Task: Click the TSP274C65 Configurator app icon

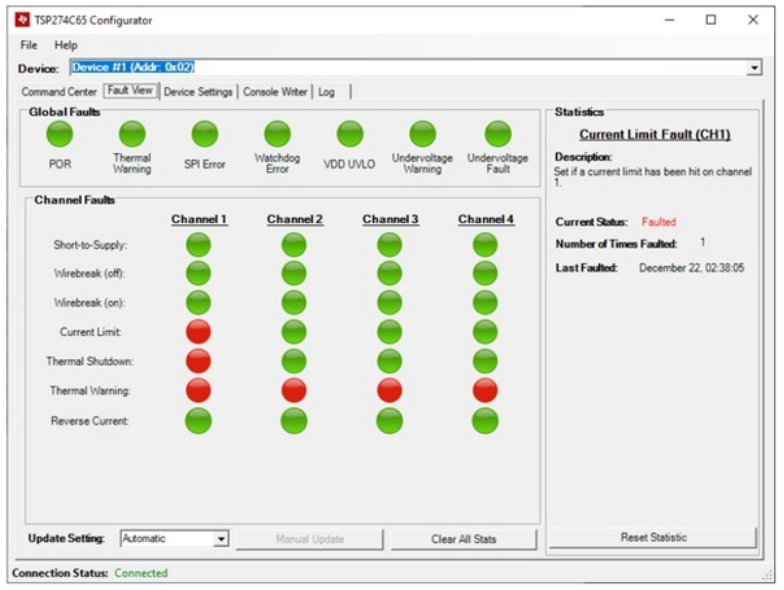Action: point(22,20)
